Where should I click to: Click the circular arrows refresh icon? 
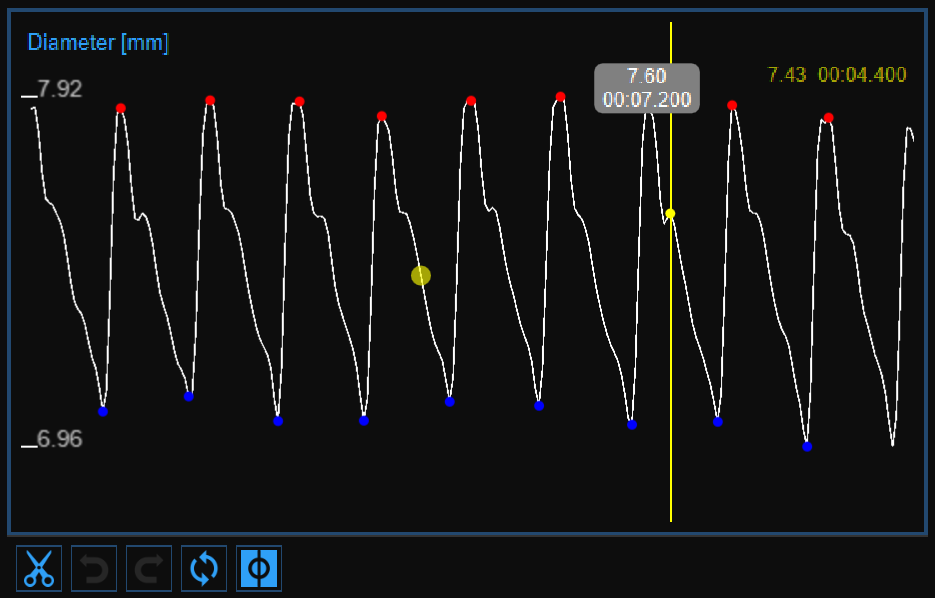tap(204, 568)
